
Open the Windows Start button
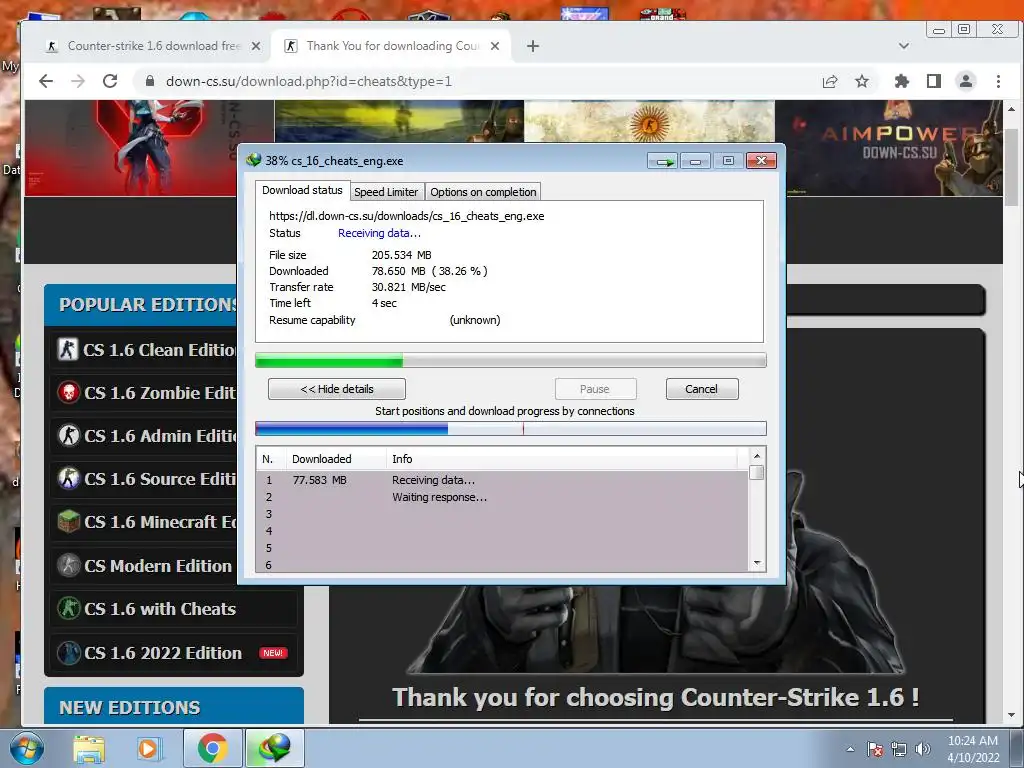(26, 748)
